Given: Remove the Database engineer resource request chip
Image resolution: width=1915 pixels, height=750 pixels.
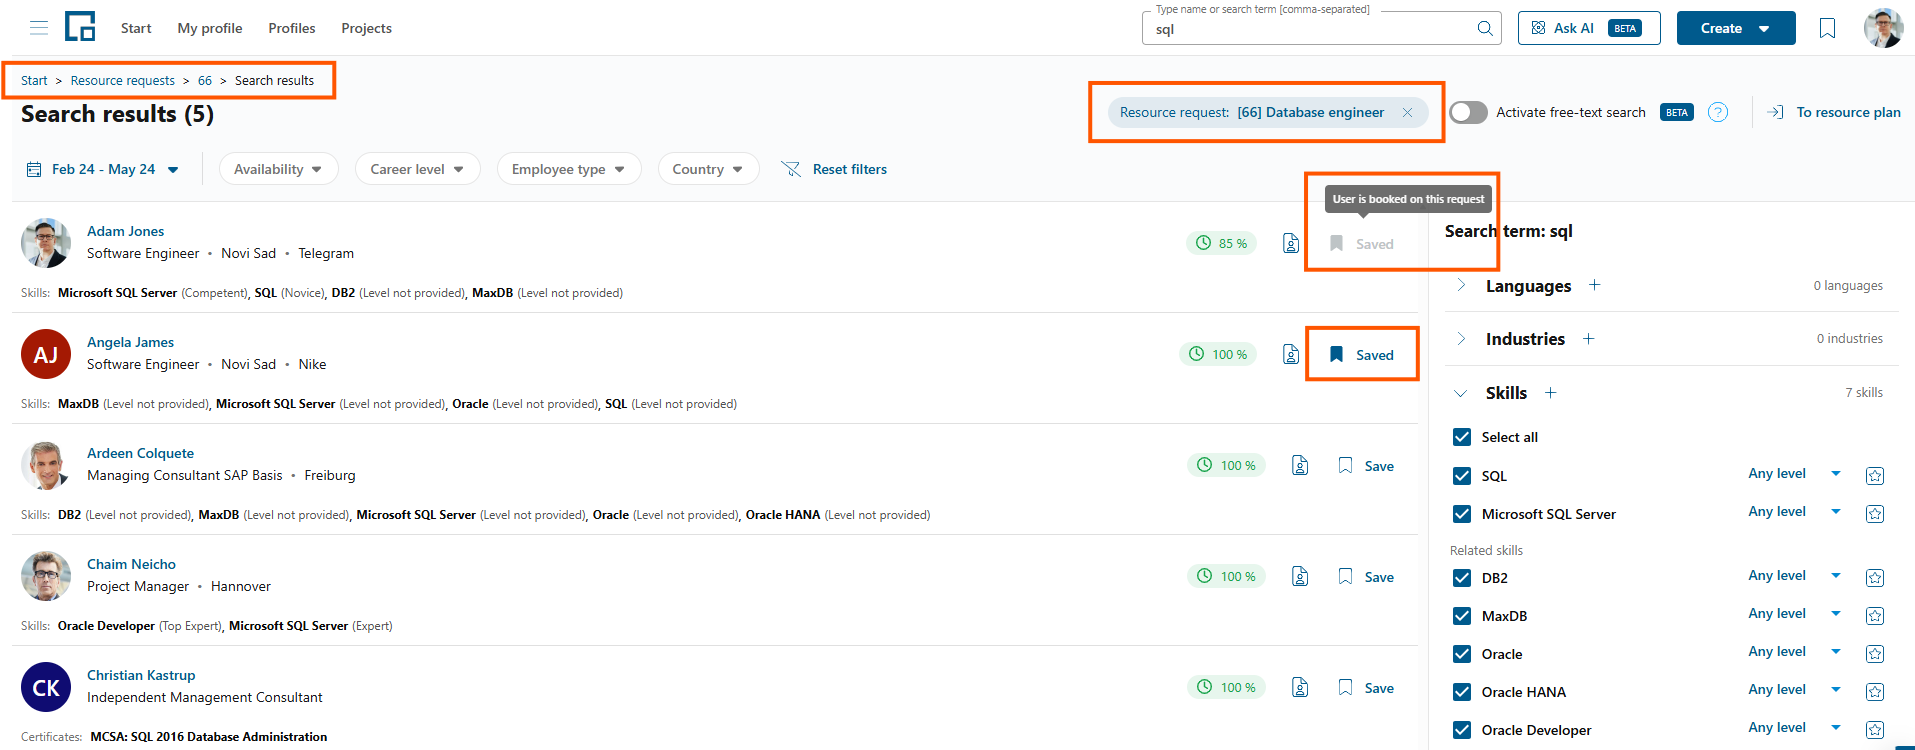Looking at the screenshot, I should tap(1407, 112).
